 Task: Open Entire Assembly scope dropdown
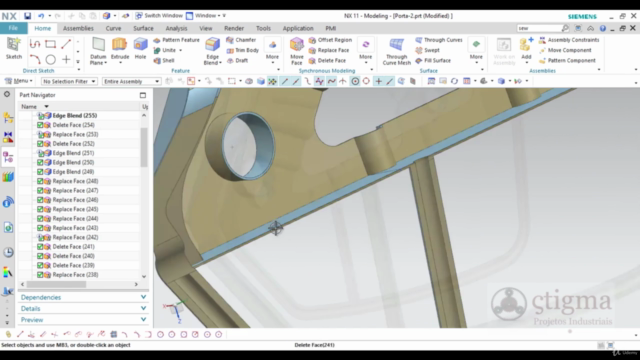point(131,81)
